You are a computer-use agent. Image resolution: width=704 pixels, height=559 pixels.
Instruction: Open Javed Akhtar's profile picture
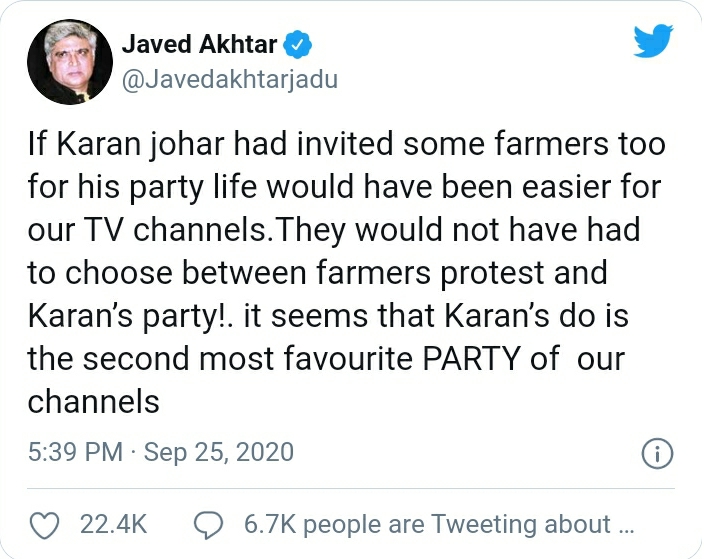pos(70,62)
